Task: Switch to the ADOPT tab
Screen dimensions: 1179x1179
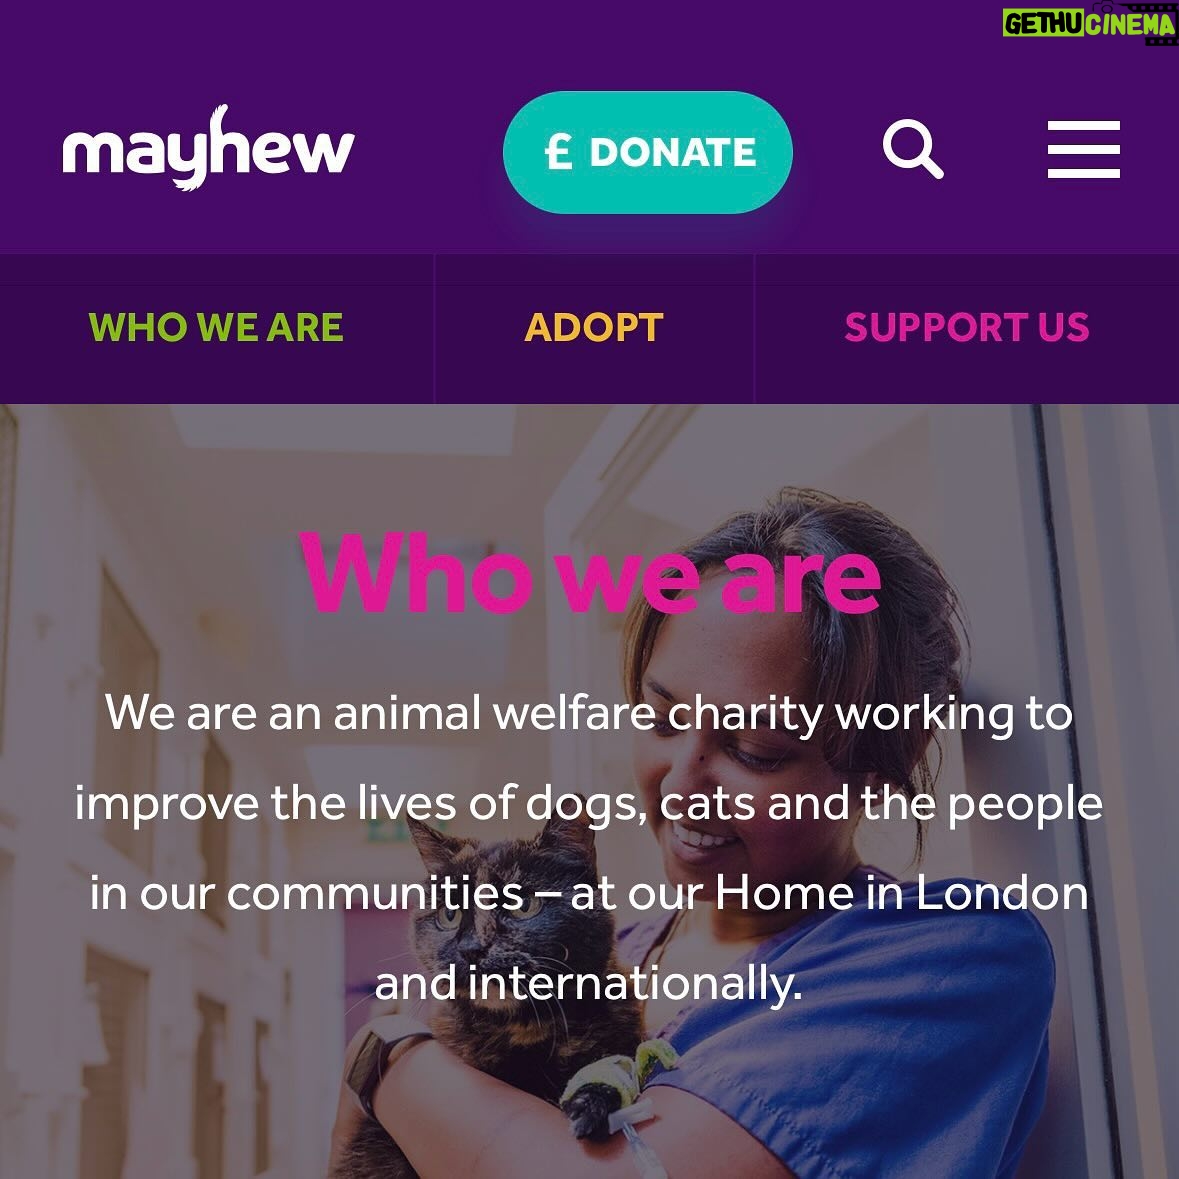Action: pos(594,328)
